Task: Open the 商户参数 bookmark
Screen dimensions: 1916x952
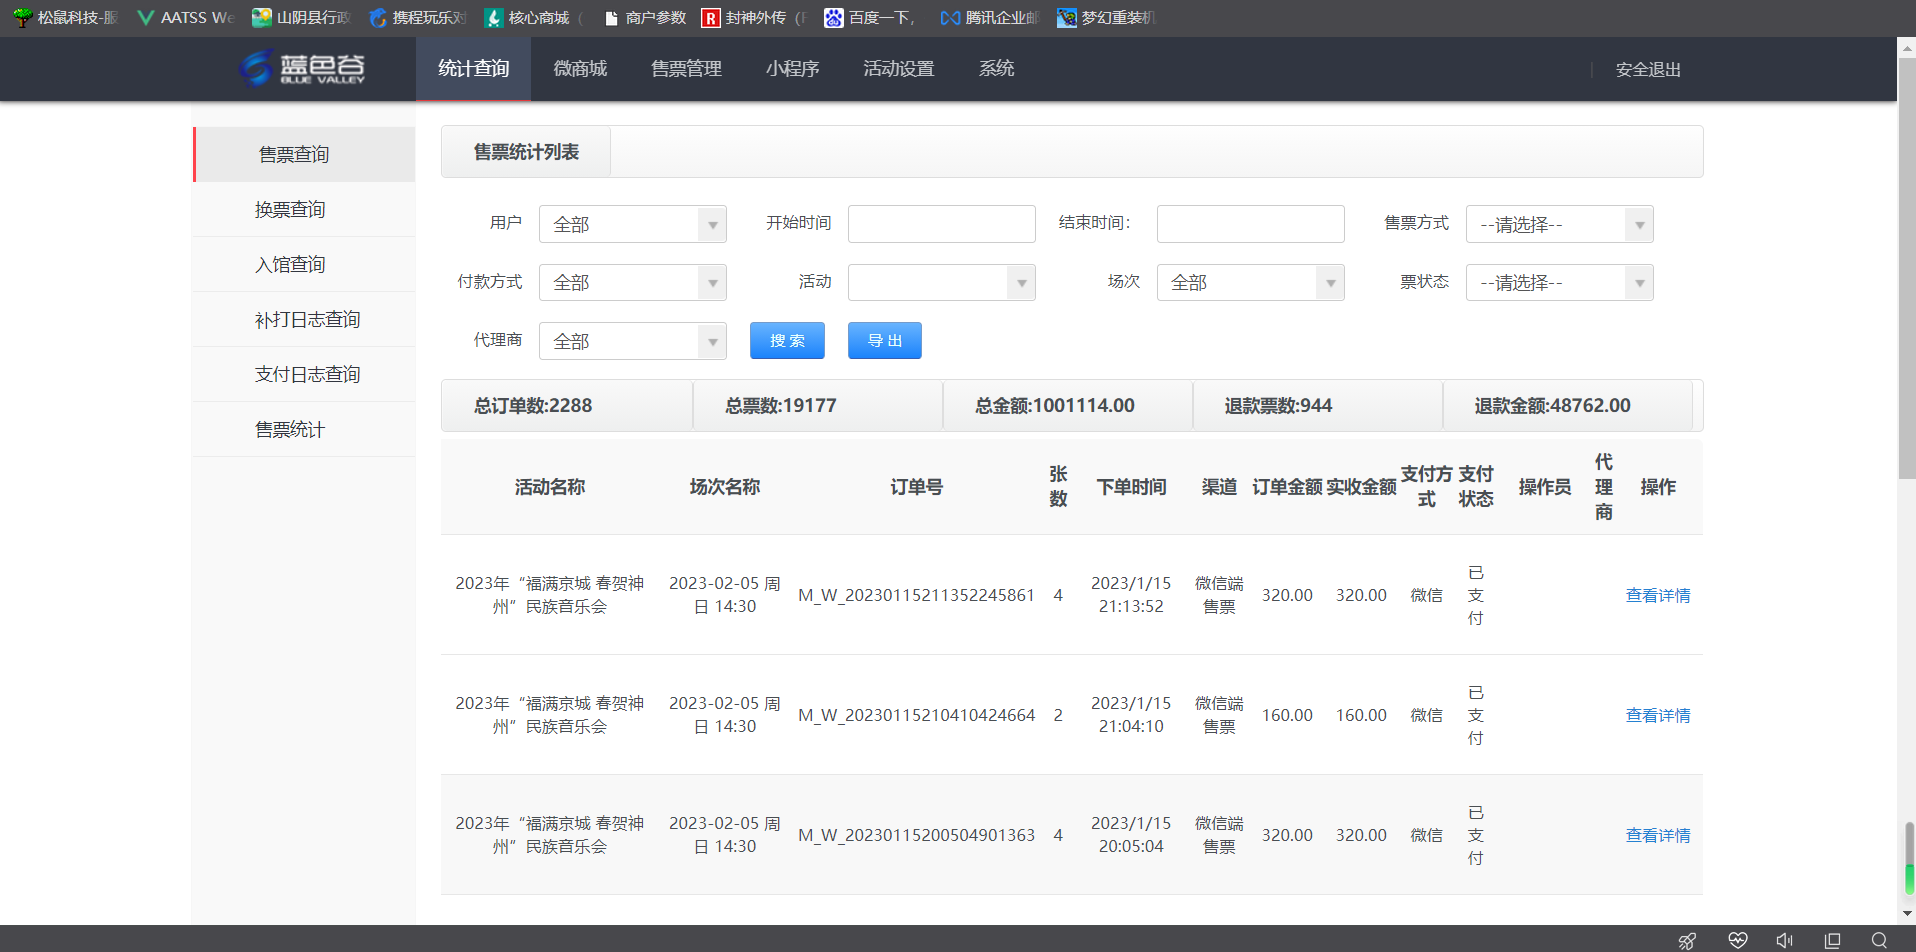Action: 645,18
